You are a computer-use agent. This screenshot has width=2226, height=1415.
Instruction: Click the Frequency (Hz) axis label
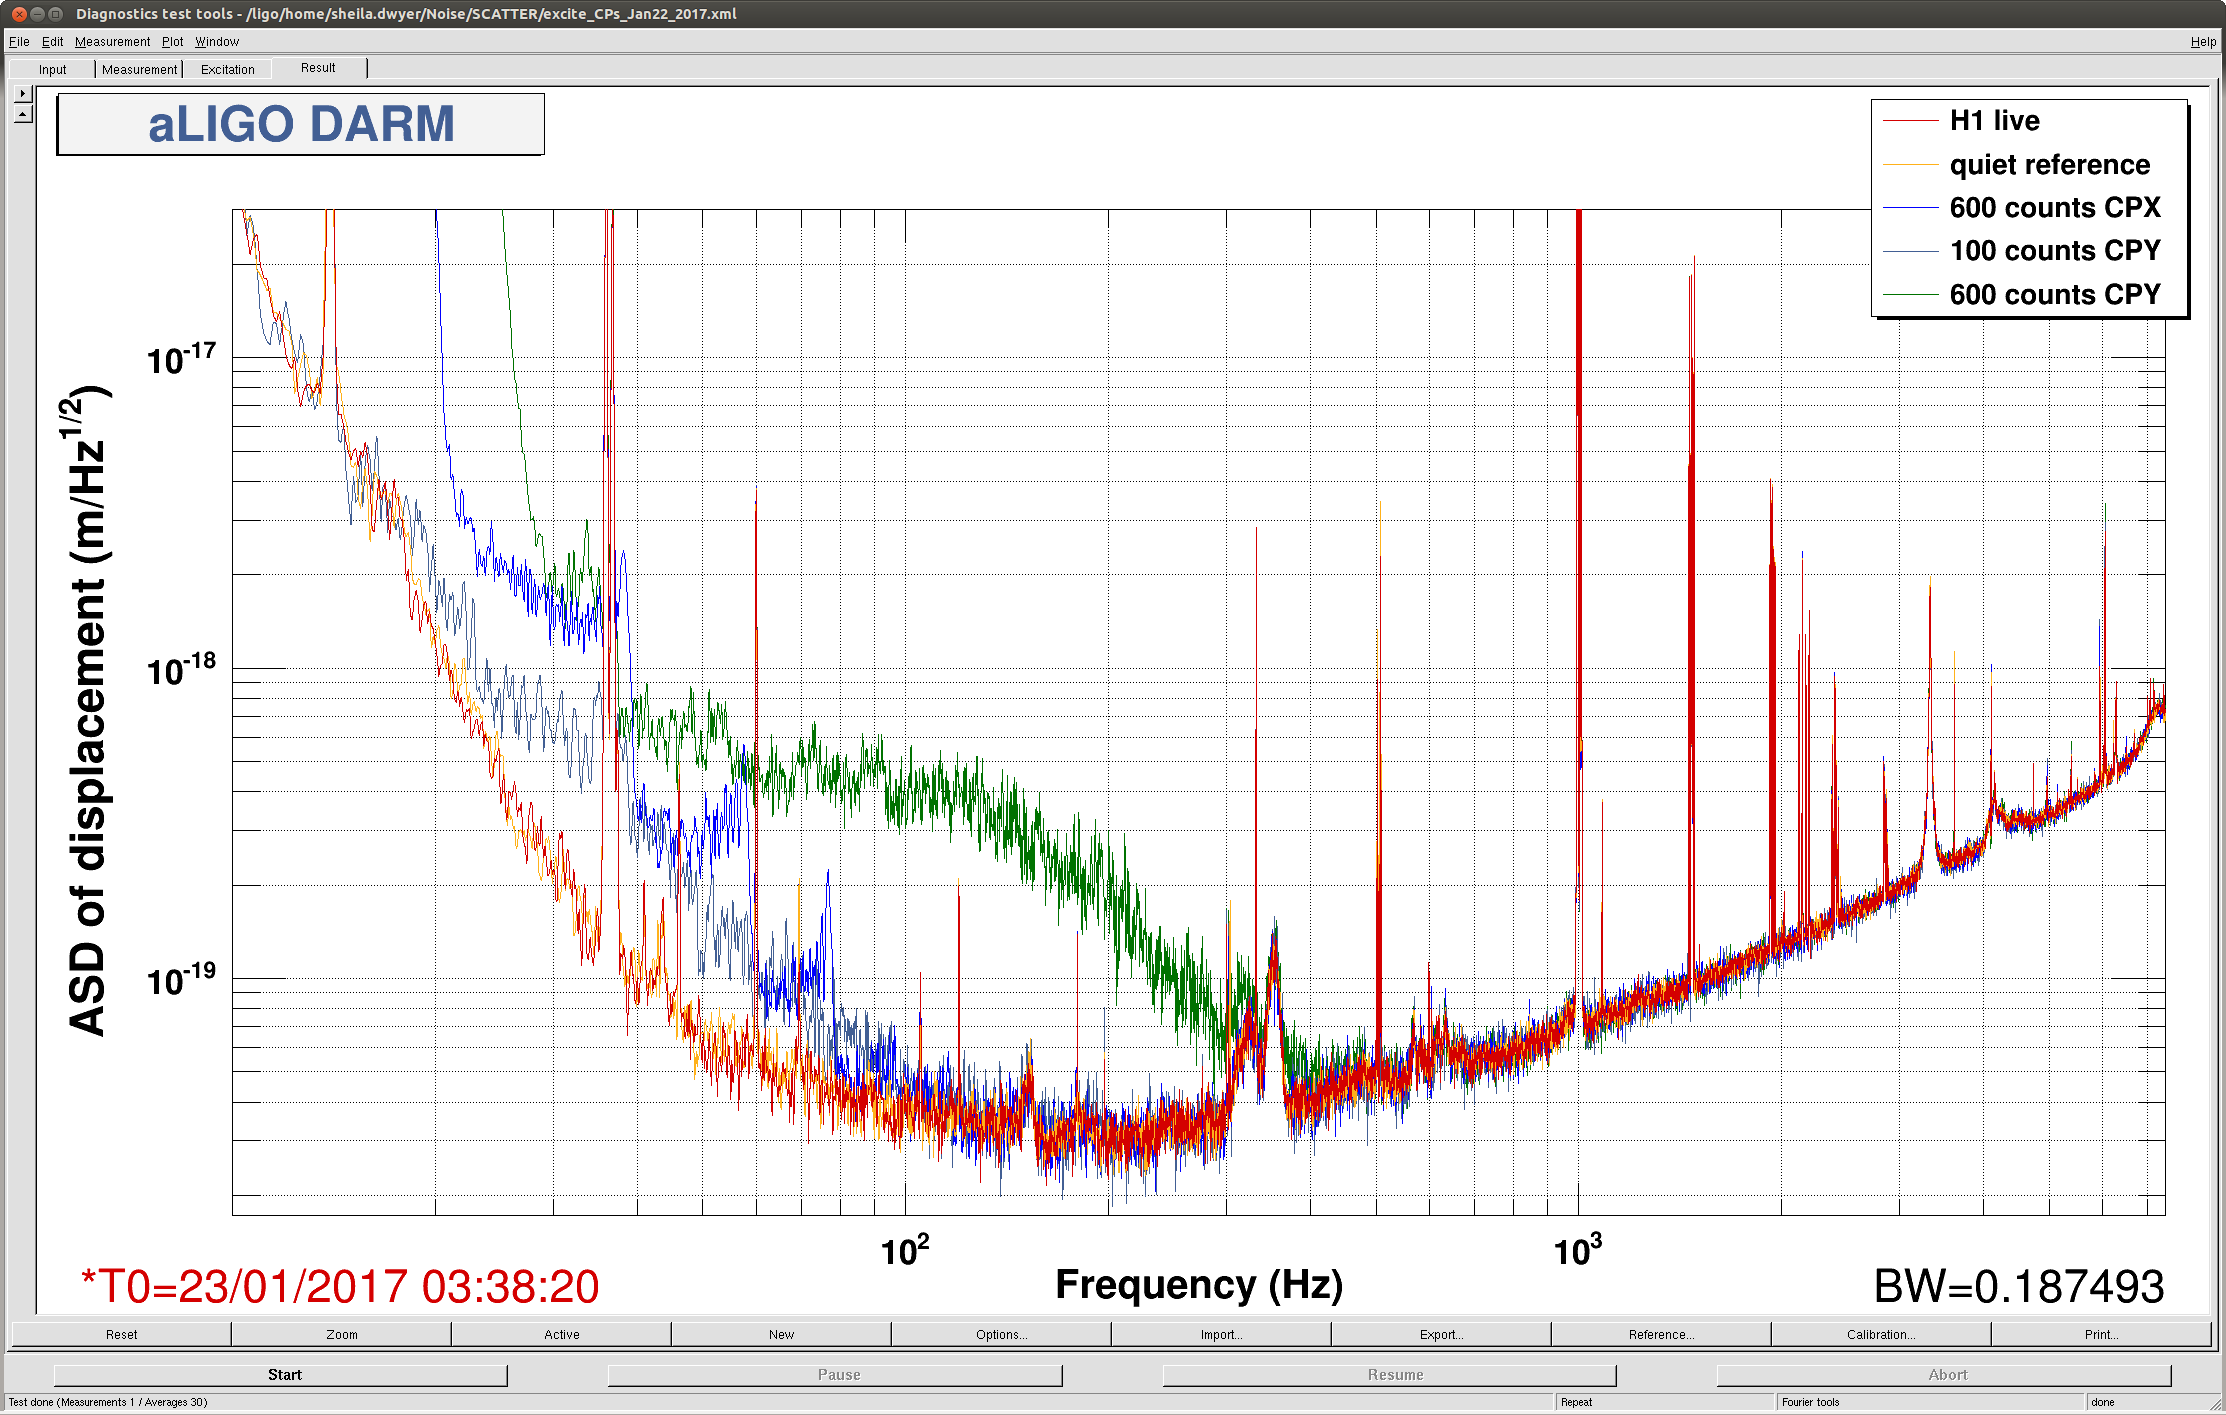pyautogui.click(x=1199, y=1284)
